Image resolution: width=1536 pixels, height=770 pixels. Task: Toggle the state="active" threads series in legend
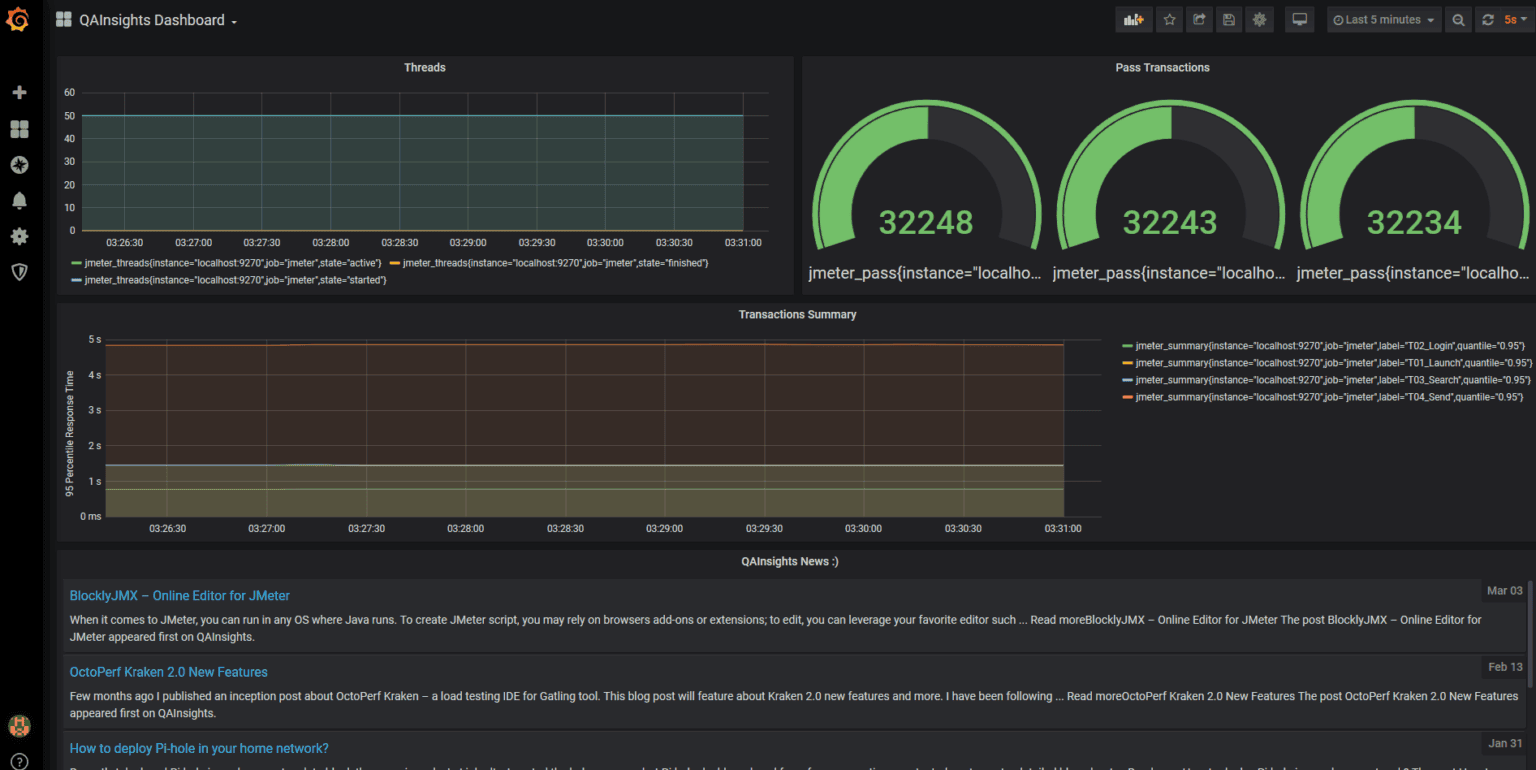(x=232, y=262)
